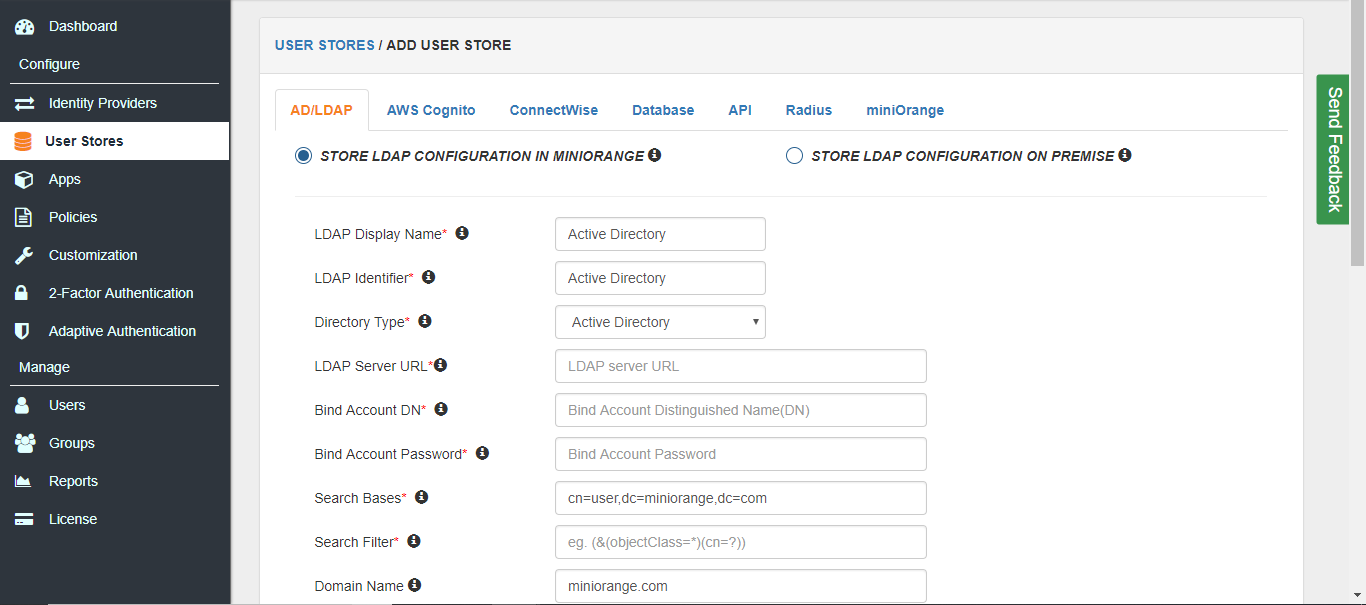Click info icon next to Directory Type
This screenshot has height=605, width=1366.
pos(425,321)
